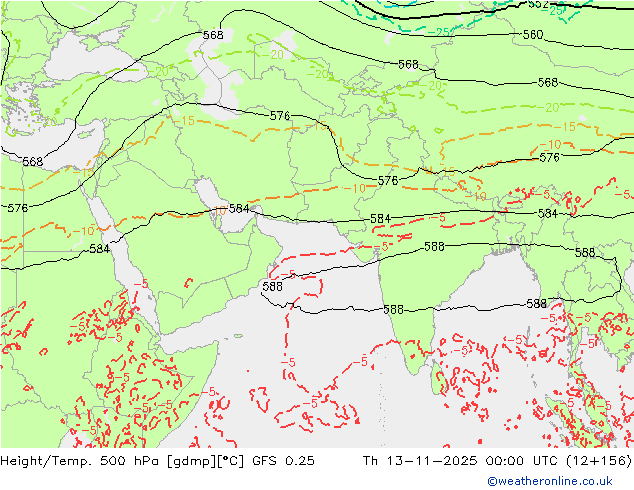Click the '560' height contour label
The image size is (634, 490).
tap(533, 35)
